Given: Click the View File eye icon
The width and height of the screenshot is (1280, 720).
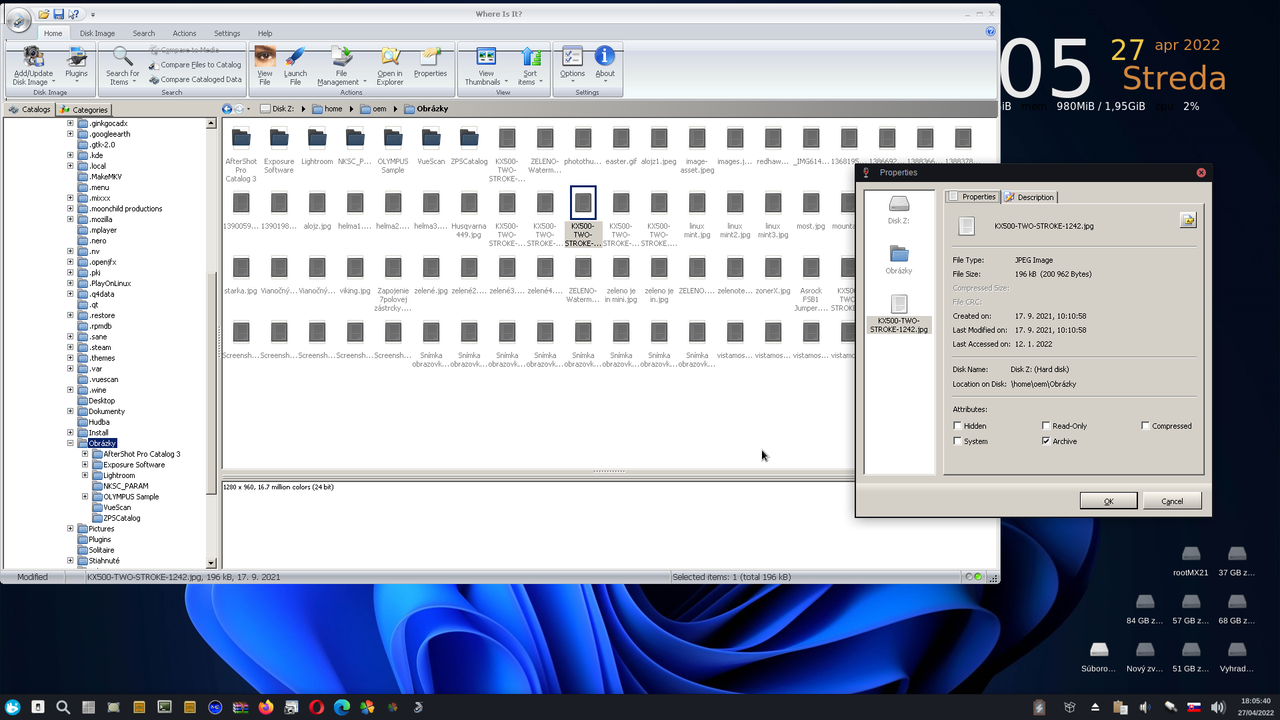Looking at the screenshot, I should [x=265, y=56].
